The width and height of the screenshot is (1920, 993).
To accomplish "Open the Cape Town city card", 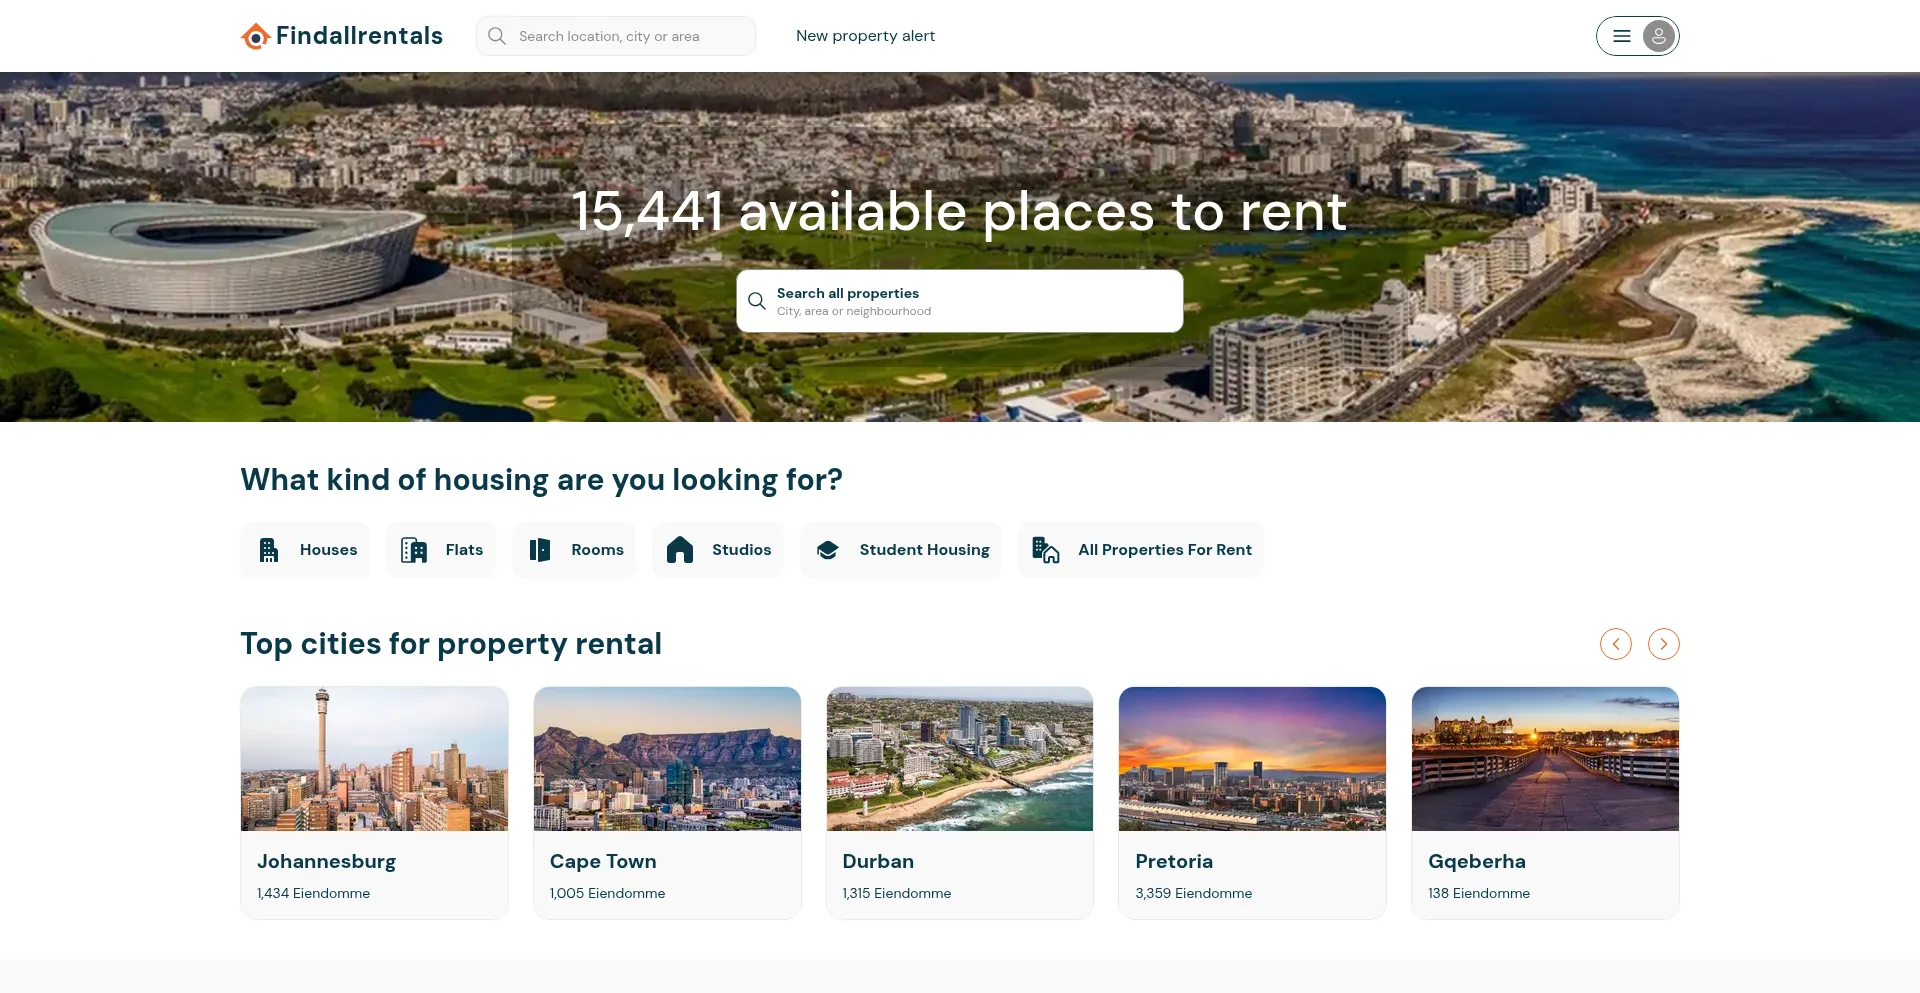I will (667, 803).
